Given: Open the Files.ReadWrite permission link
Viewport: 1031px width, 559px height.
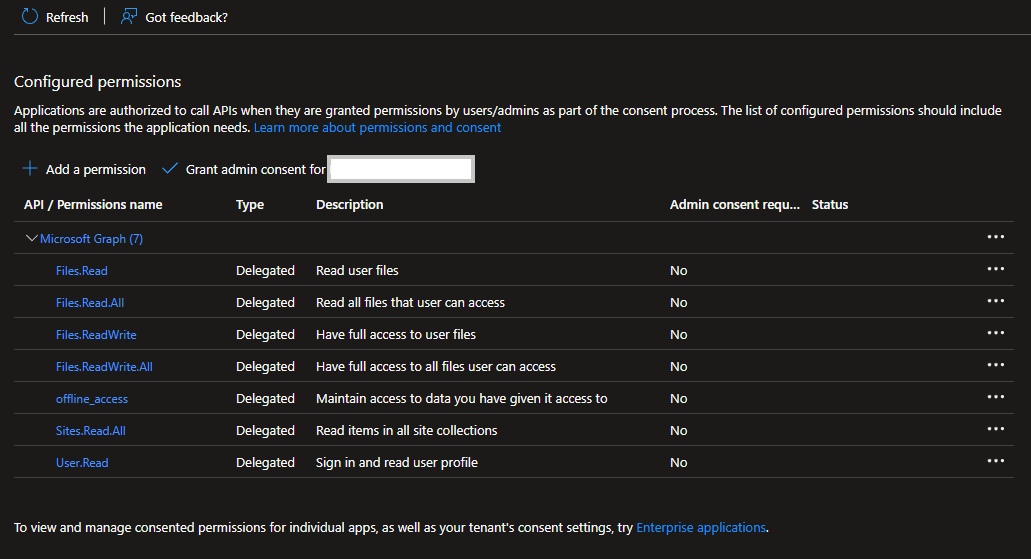Looking at the screenshot, I should point(96,335).
